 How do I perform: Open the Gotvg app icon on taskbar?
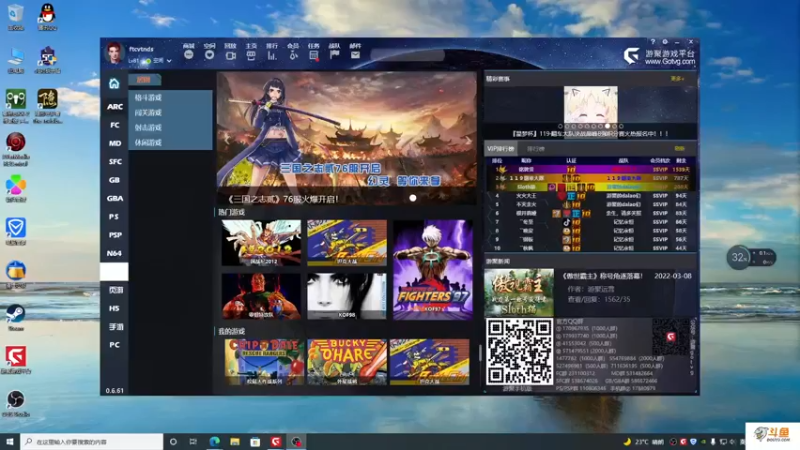276,441
